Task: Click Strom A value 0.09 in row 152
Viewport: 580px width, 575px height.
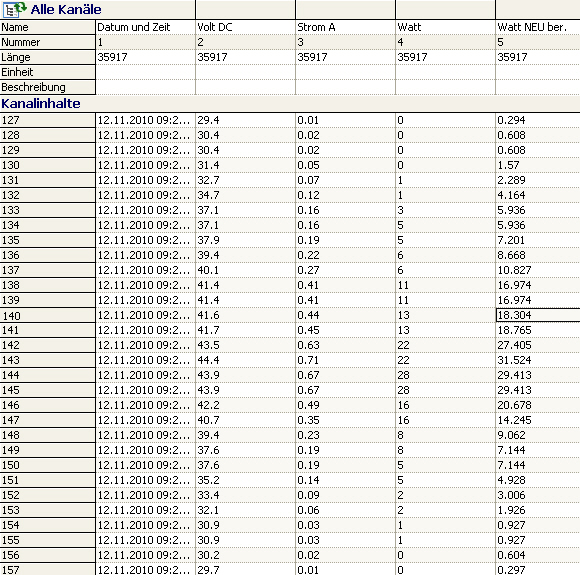Action: 308,495
